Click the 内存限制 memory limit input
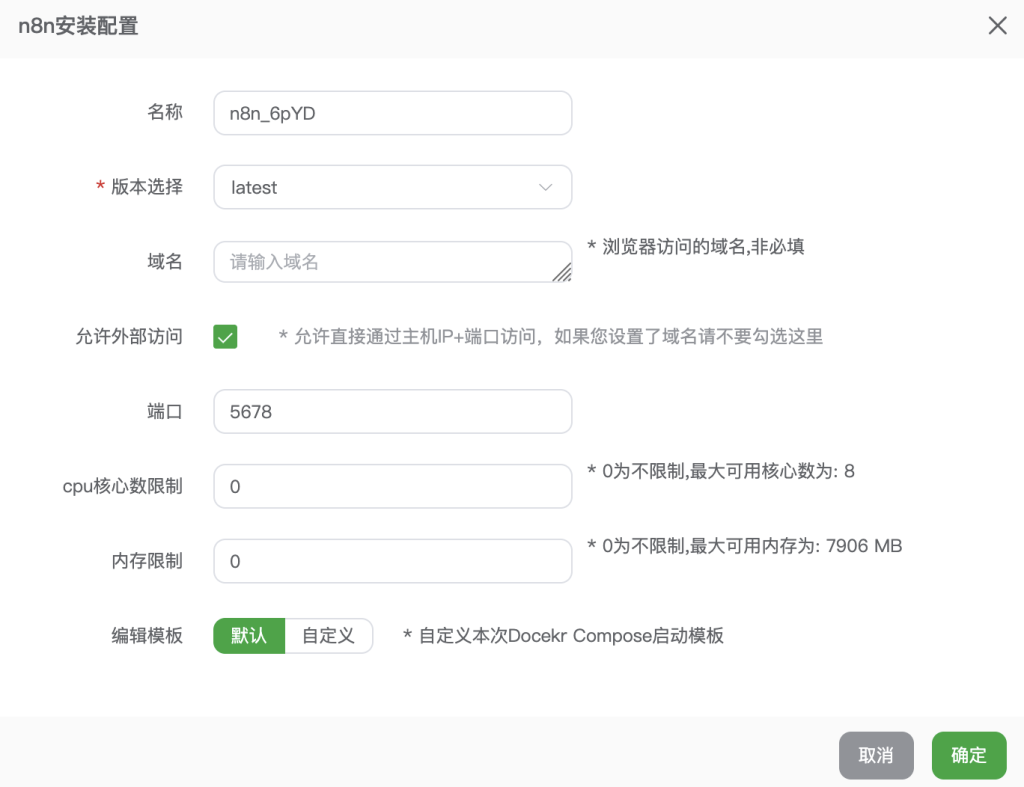 click(392, 561)
